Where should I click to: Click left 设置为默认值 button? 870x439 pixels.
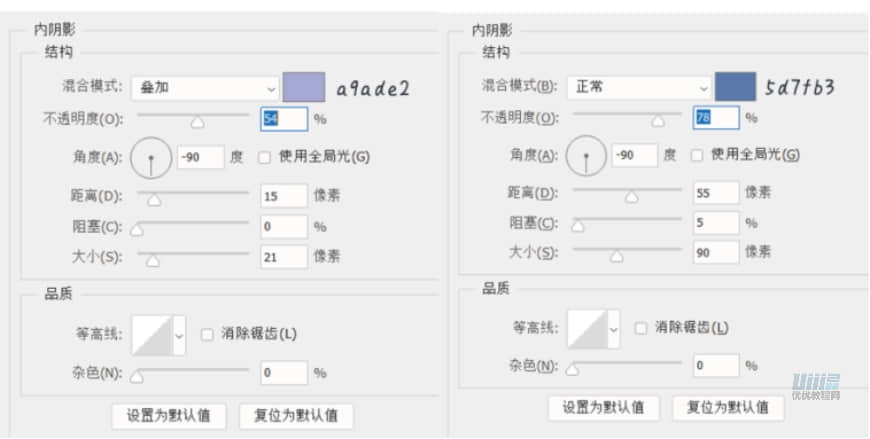pos(169,415)
